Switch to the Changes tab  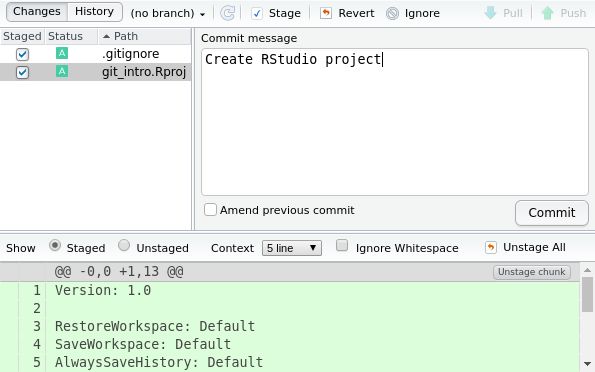37,11
